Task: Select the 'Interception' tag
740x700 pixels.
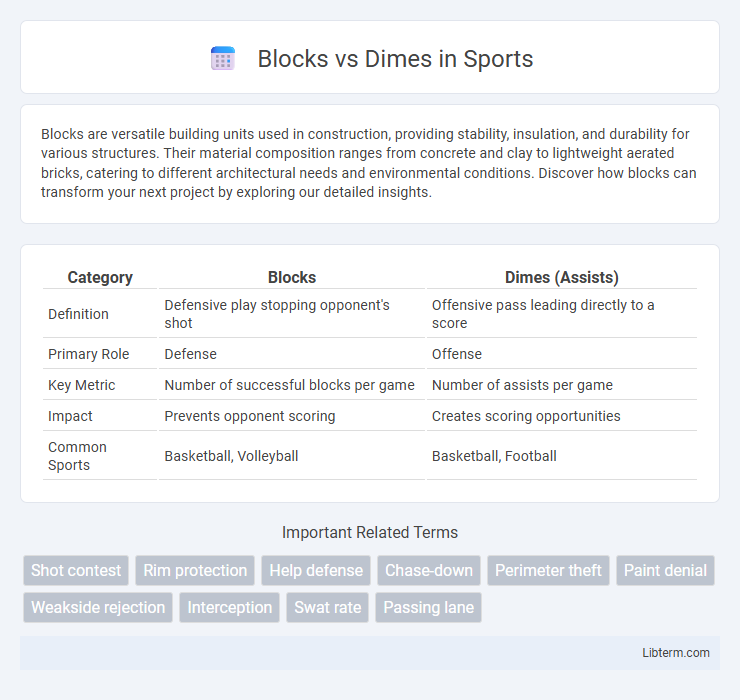Action: 229,607
